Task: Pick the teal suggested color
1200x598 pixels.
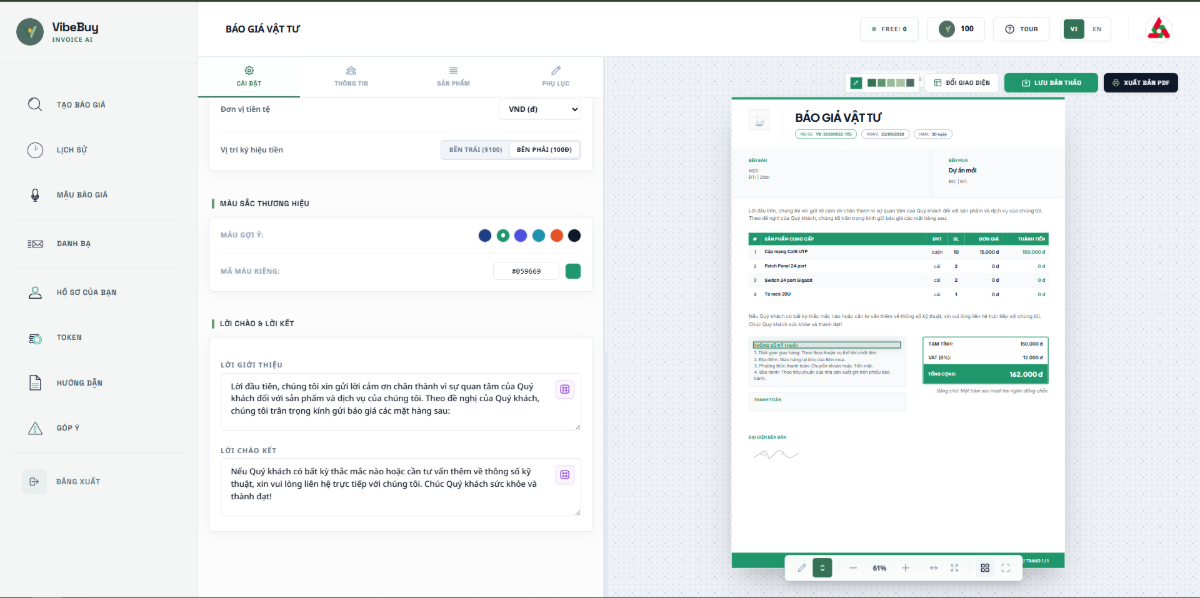Action: (539, 235)
